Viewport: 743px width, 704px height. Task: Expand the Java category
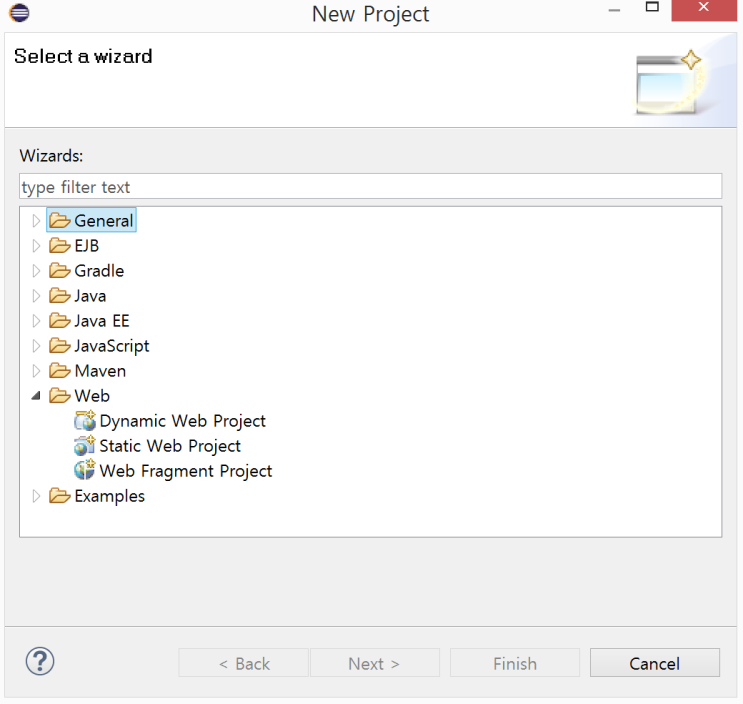[36, 296]
